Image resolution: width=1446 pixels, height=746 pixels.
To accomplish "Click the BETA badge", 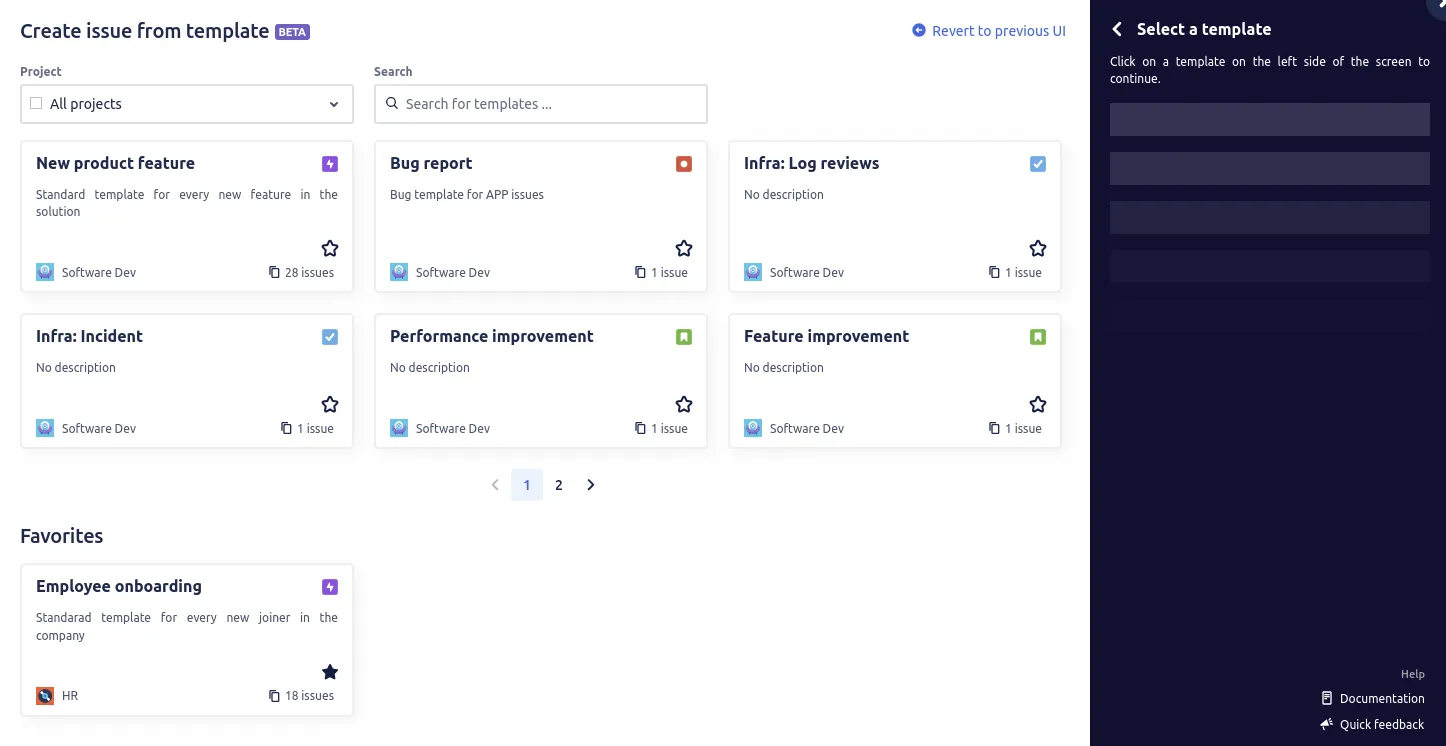I will tap(292, 32).
